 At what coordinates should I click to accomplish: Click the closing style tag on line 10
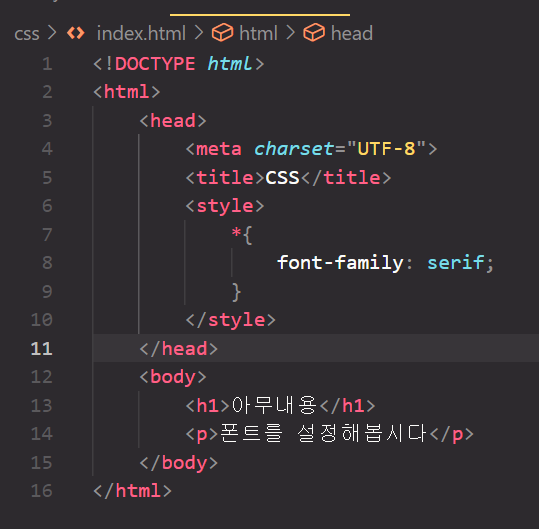[x=231, y=320]
